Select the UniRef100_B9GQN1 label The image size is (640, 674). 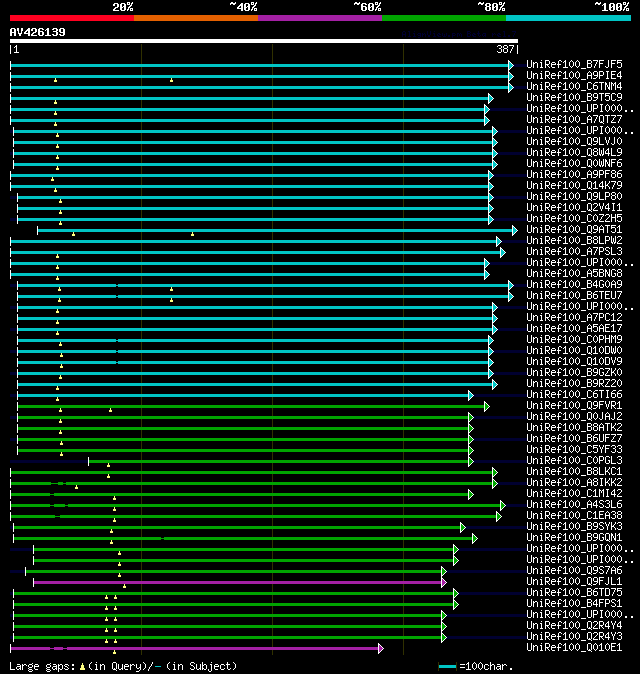point(574,538)
